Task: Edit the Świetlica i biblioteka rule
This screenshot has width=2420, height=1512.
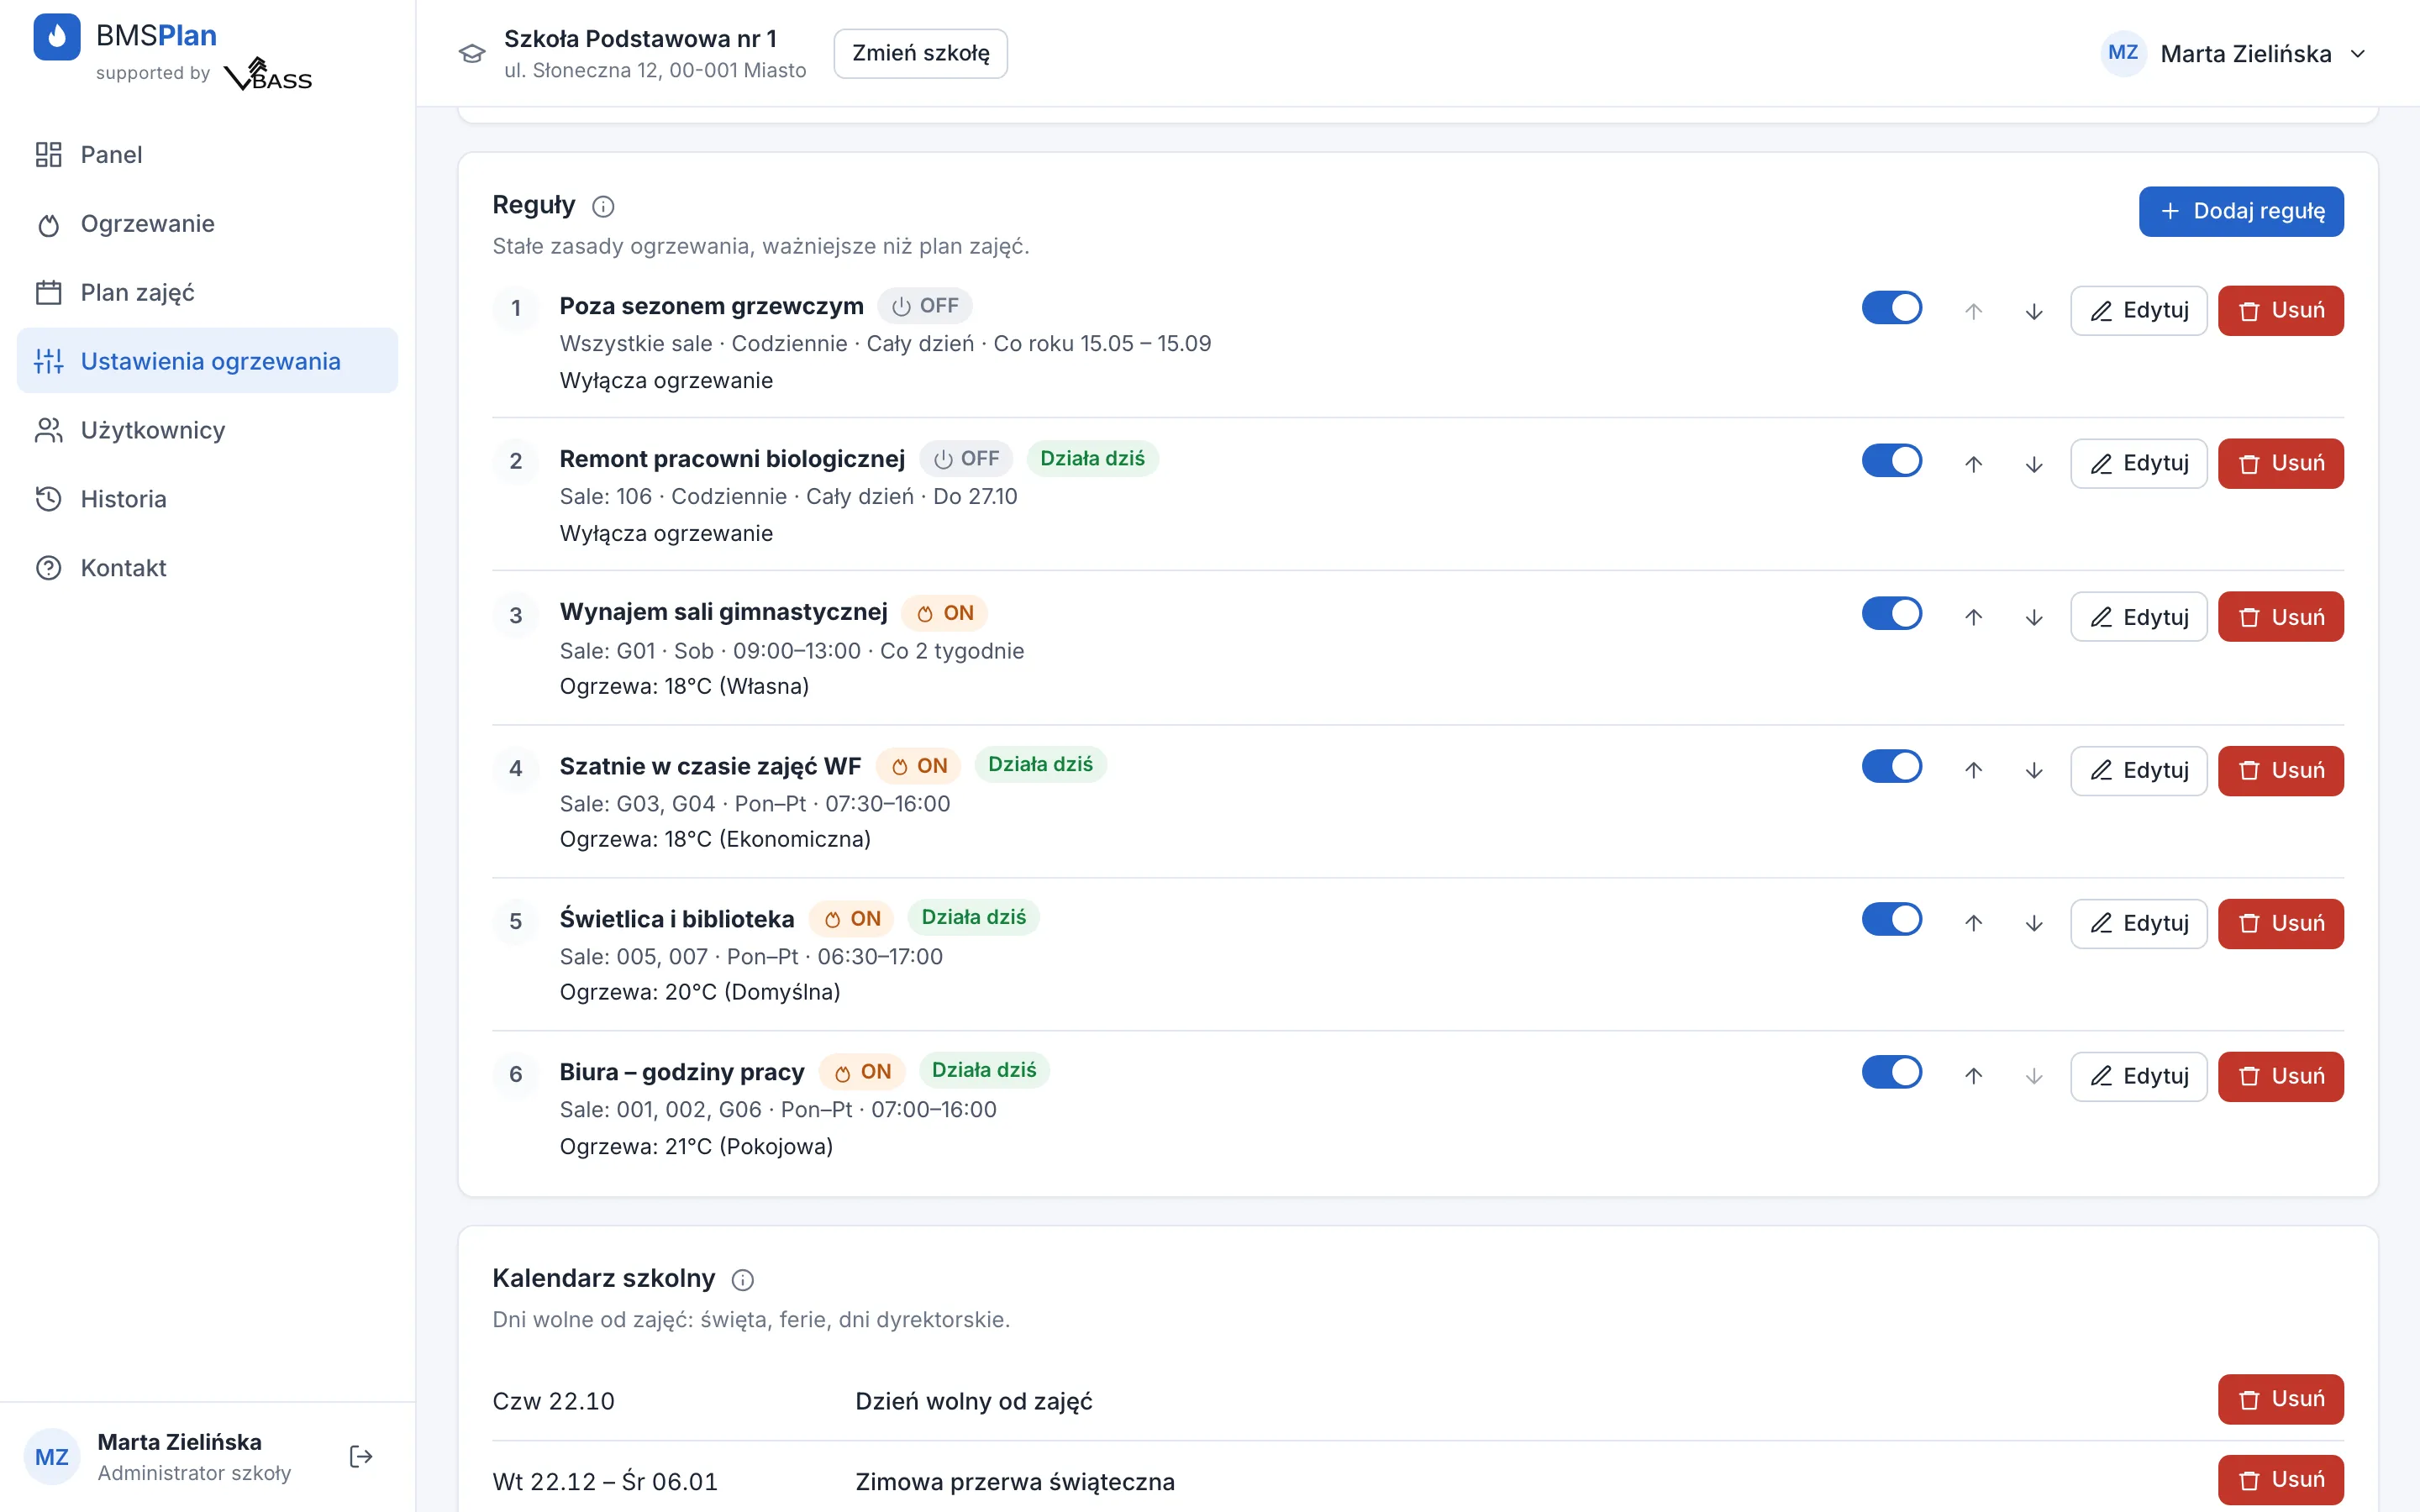Action: pos(2138,923)
